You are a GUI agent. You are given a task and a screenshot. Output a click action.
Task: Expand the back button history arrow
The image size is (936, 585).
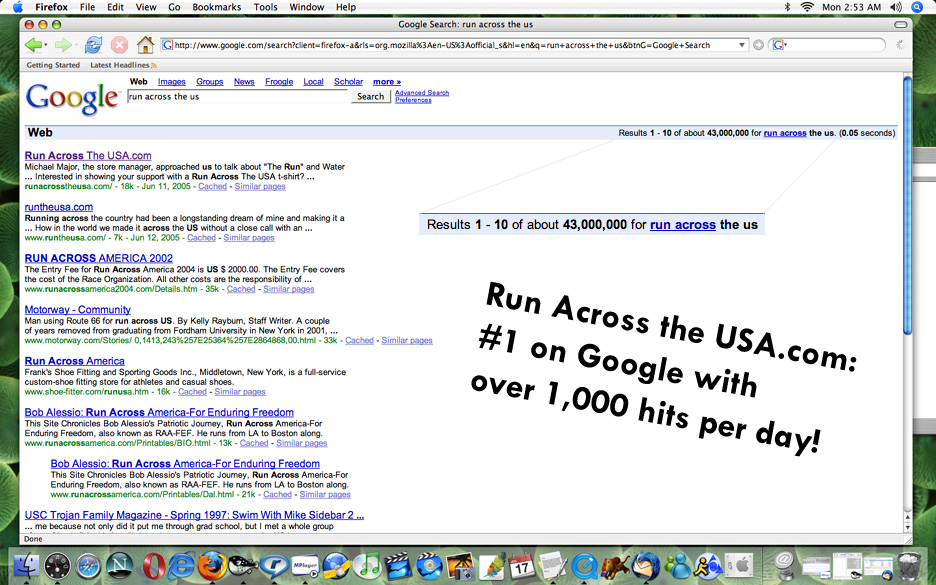point(47,45)
